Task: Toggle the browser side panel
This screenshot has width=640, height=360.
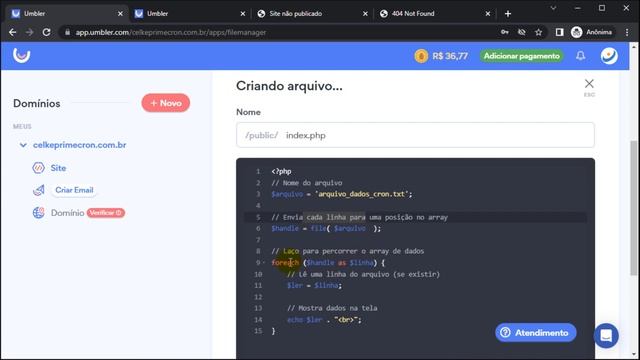Action: (559, 32)
